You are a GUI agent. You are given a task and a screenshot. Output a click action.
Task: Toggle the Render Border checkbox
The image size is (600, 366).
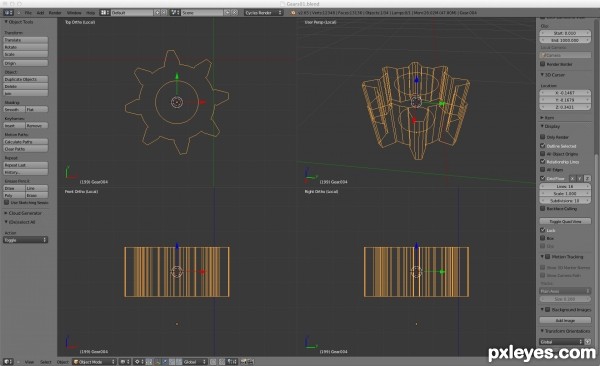(543, 64)
